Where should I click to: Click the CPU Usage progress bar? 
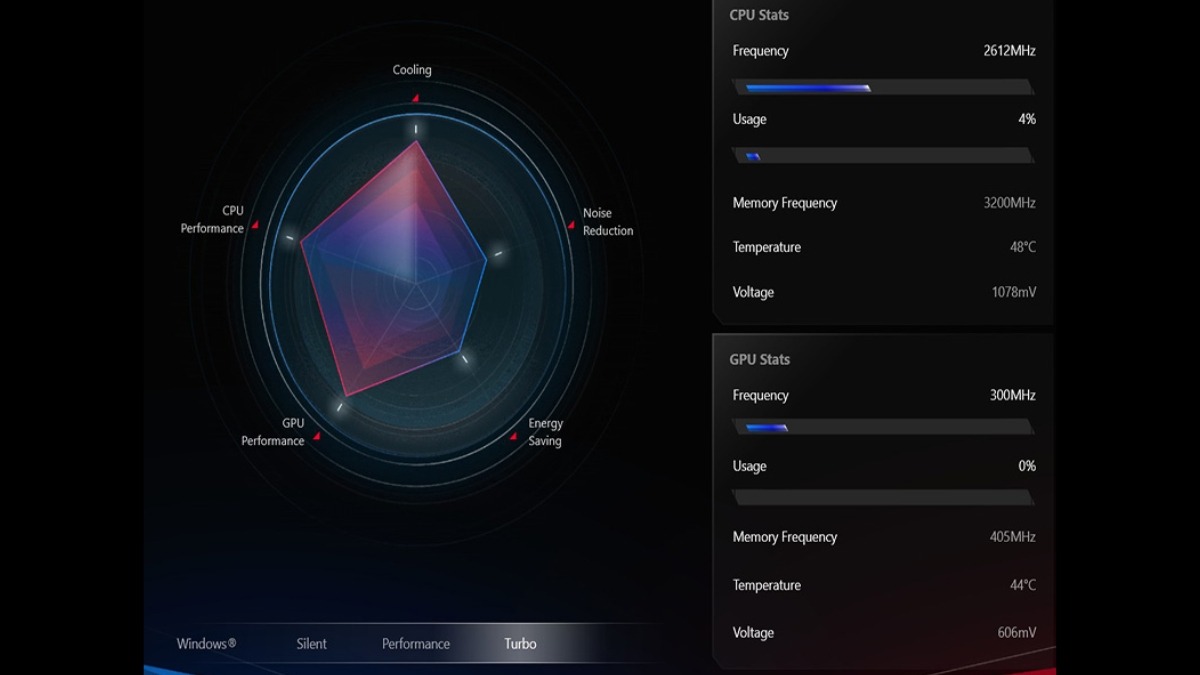click(x=883, y=156)
